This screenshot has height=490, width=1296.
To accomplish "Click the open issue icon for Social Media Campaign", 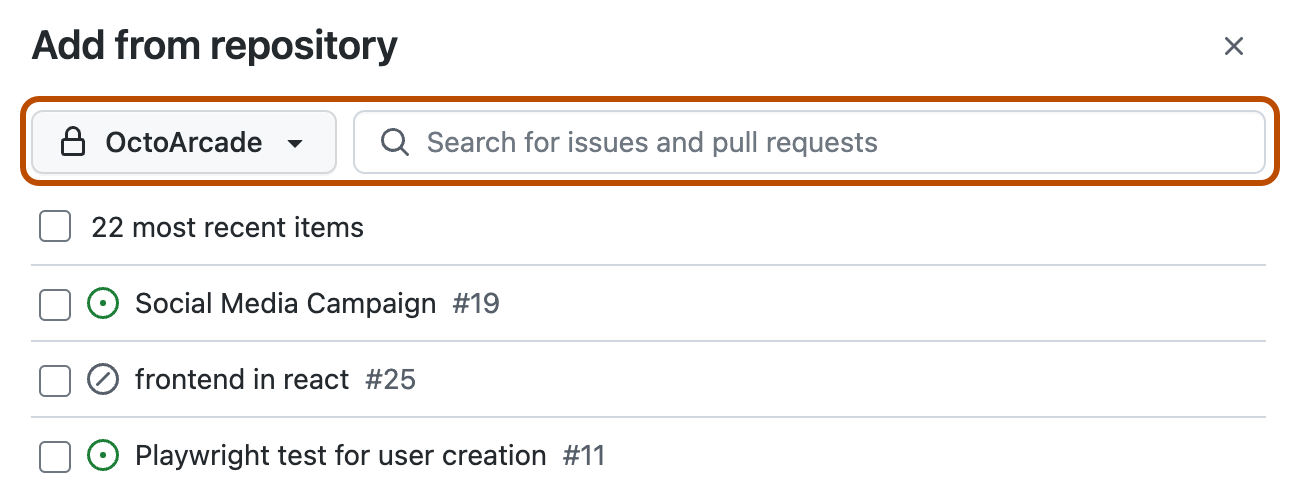I will pyautogui.click(x=103, y=303).
